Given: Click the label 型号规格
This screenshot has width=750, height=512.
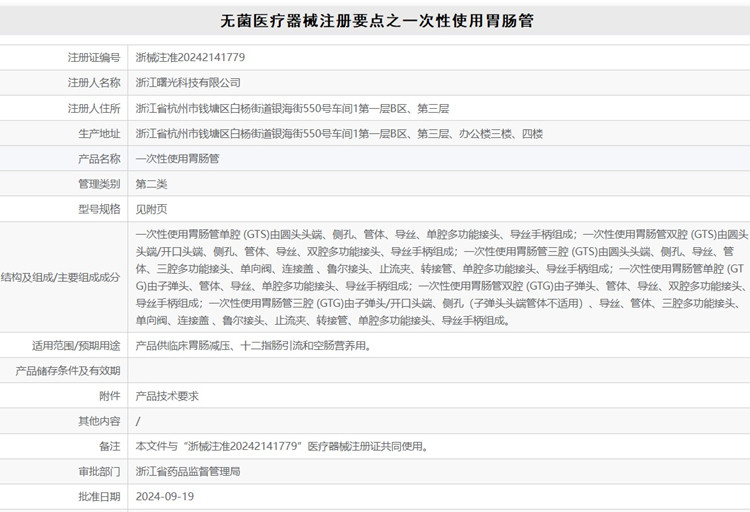Looking at the screenshot, I should click(99, 209).
